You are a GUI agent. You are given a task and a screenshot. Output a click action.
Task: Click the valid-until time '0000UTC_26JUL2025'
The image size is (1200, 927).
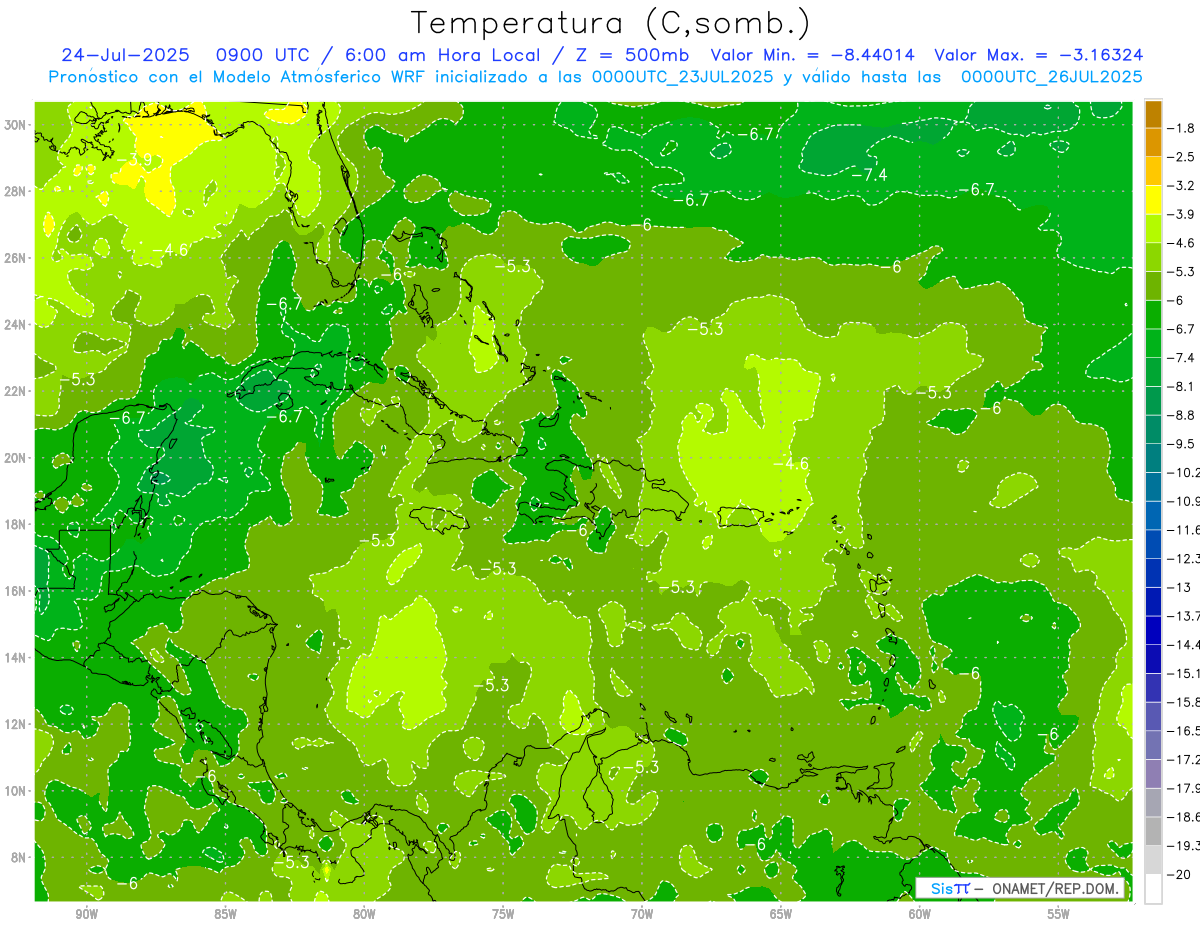click(x=1052, y=76)
